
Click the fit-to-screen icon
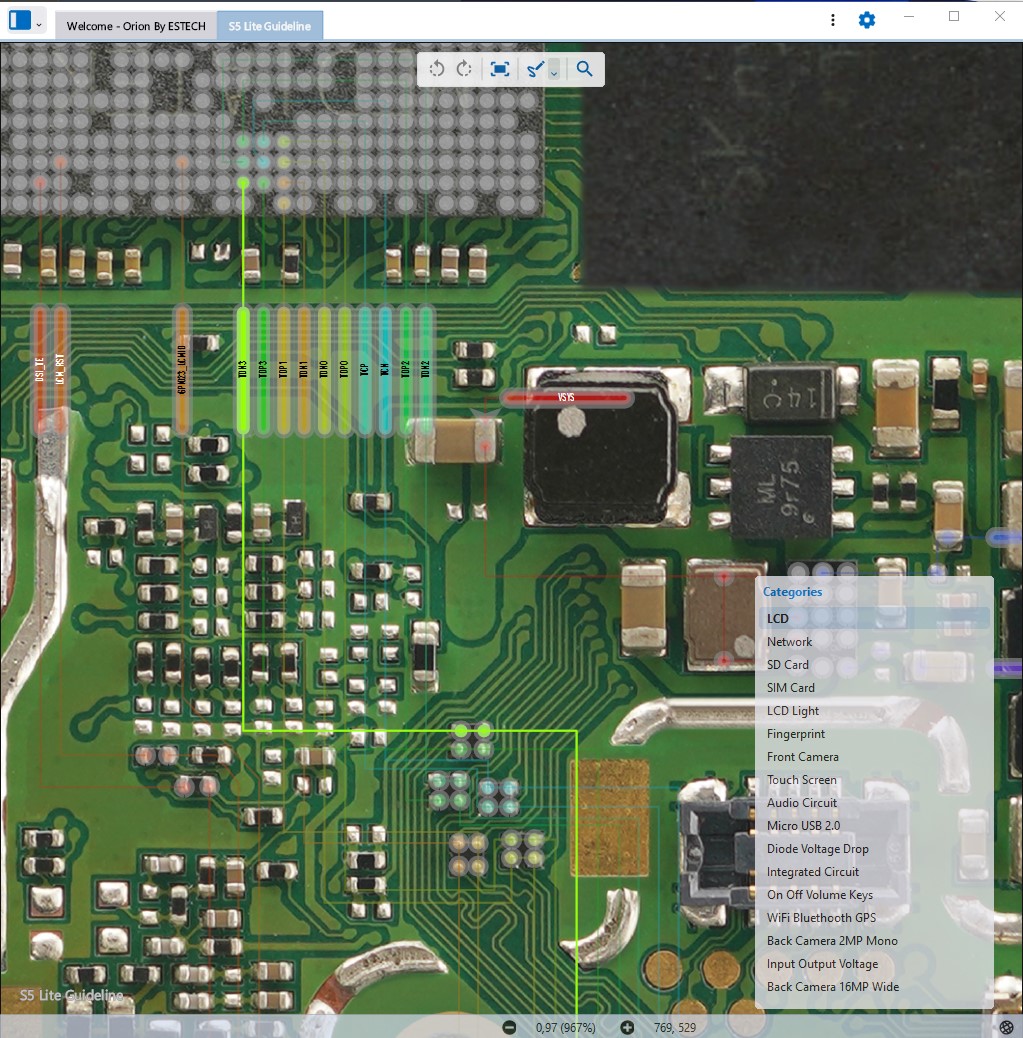tap(500, 69)
